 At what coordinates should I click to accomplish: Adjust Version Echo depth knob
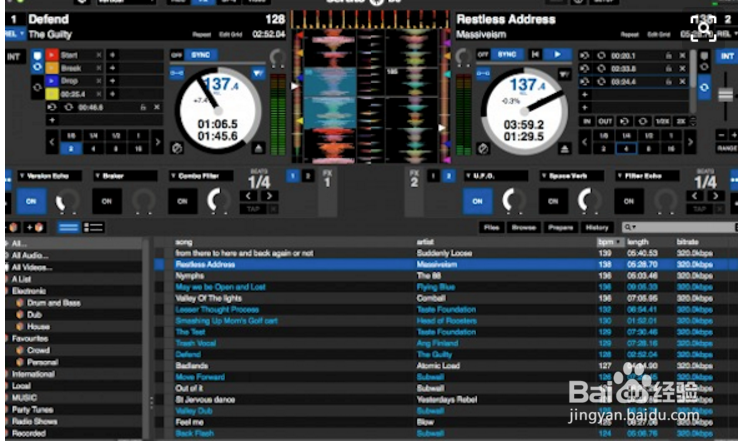(x=68, y=201)
